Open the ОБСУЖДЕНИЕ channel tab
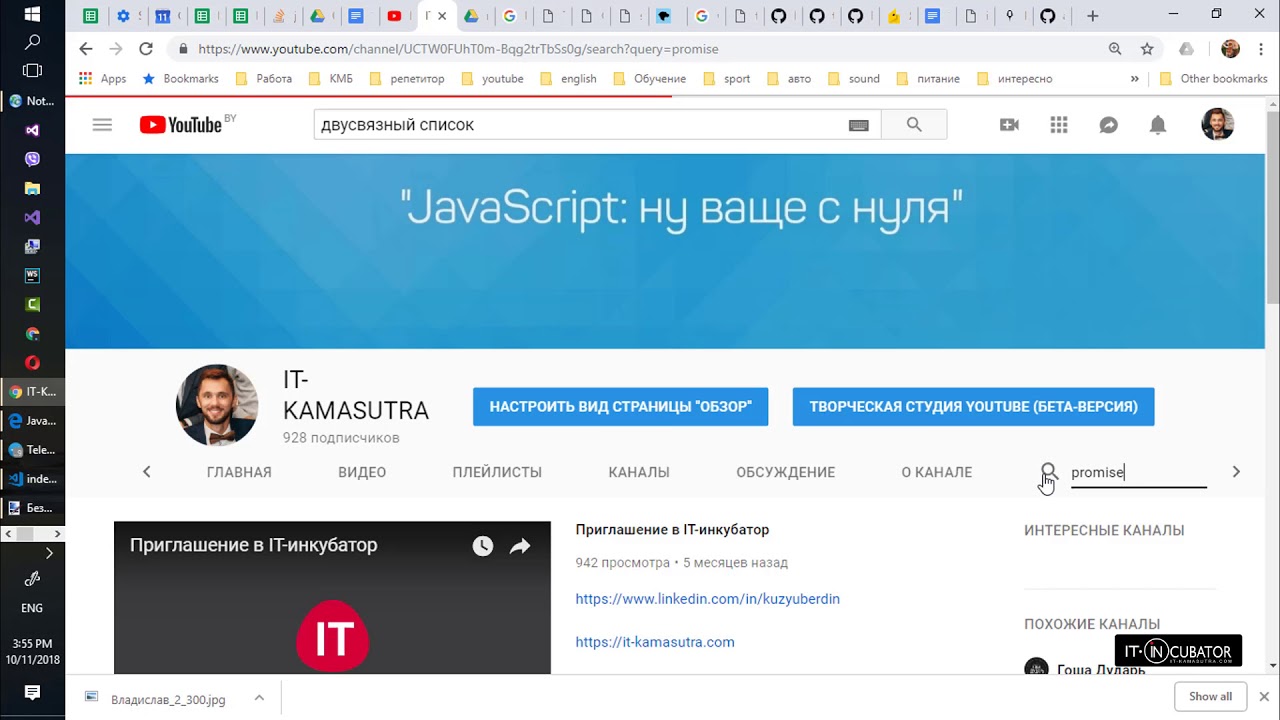1280x720 pixels. 785,472
